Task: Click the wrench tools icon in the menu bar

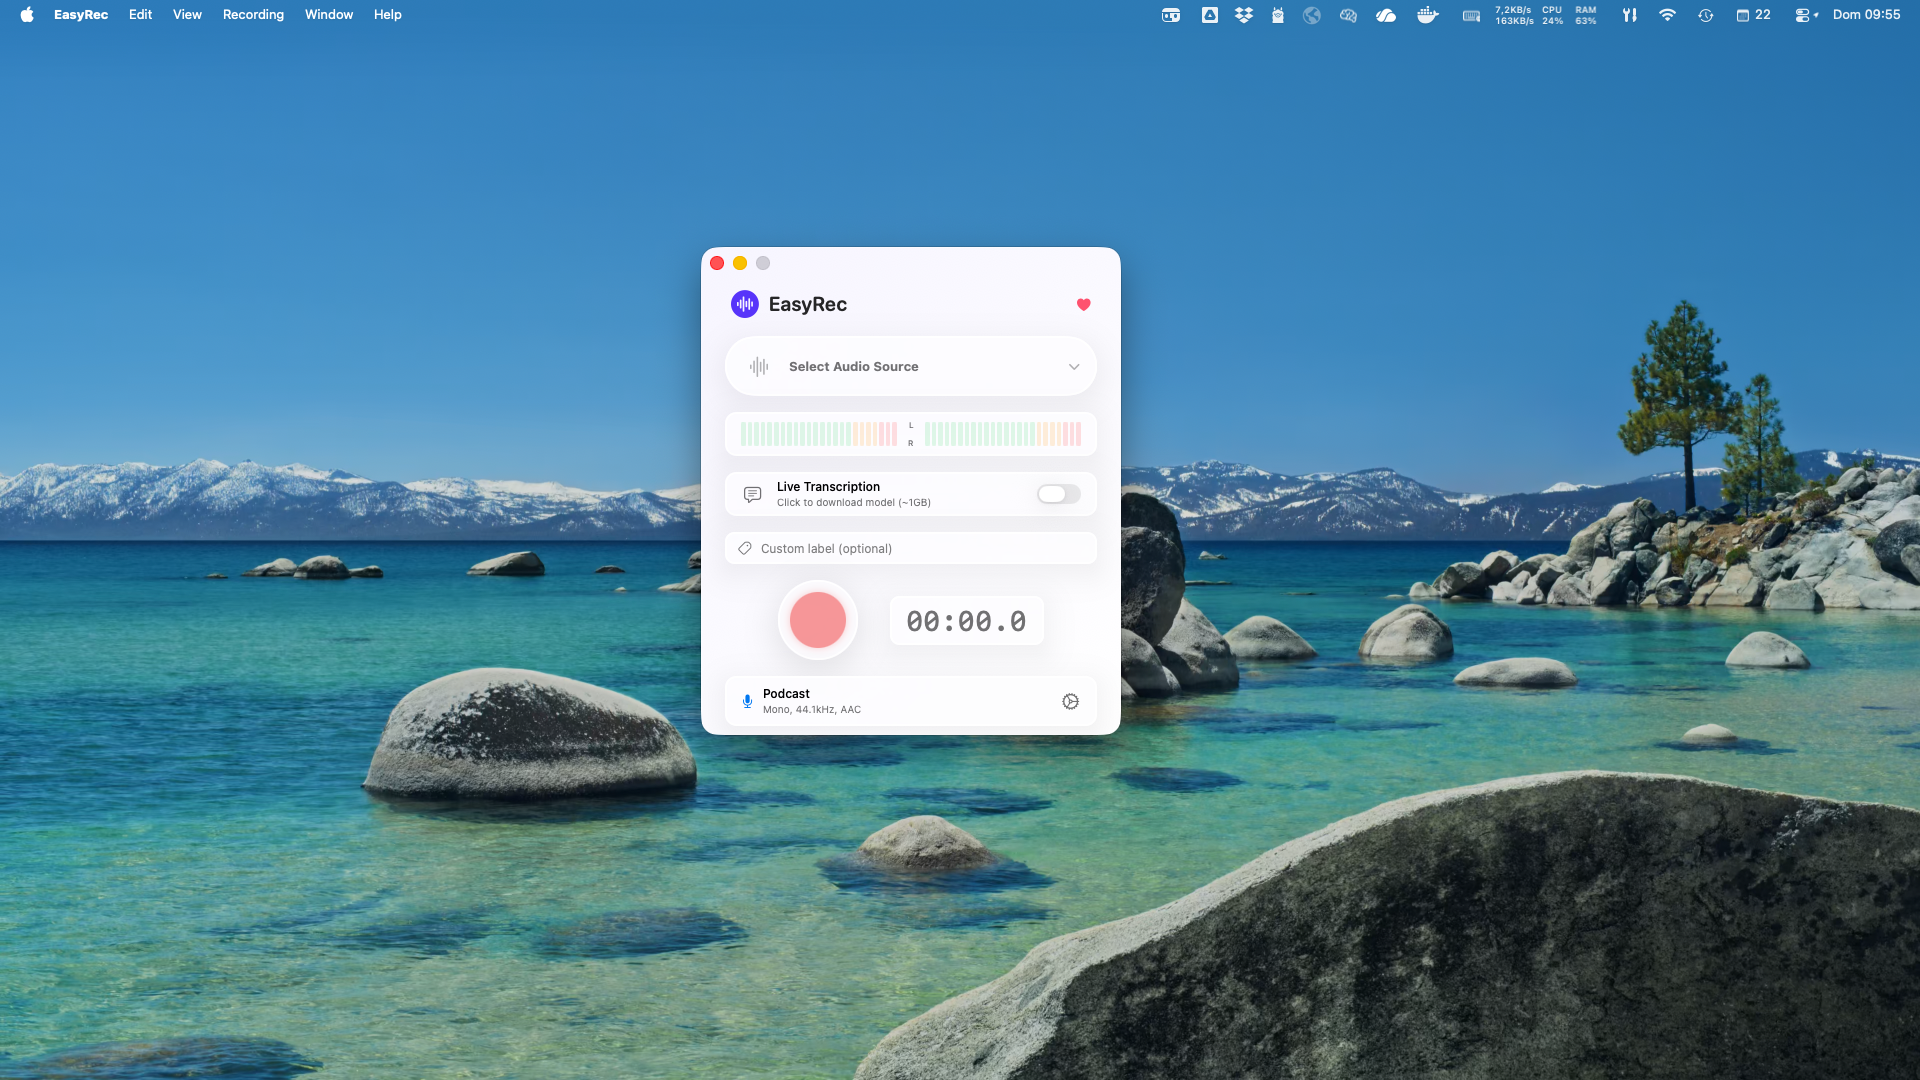Action: (x=1630, y=15)
